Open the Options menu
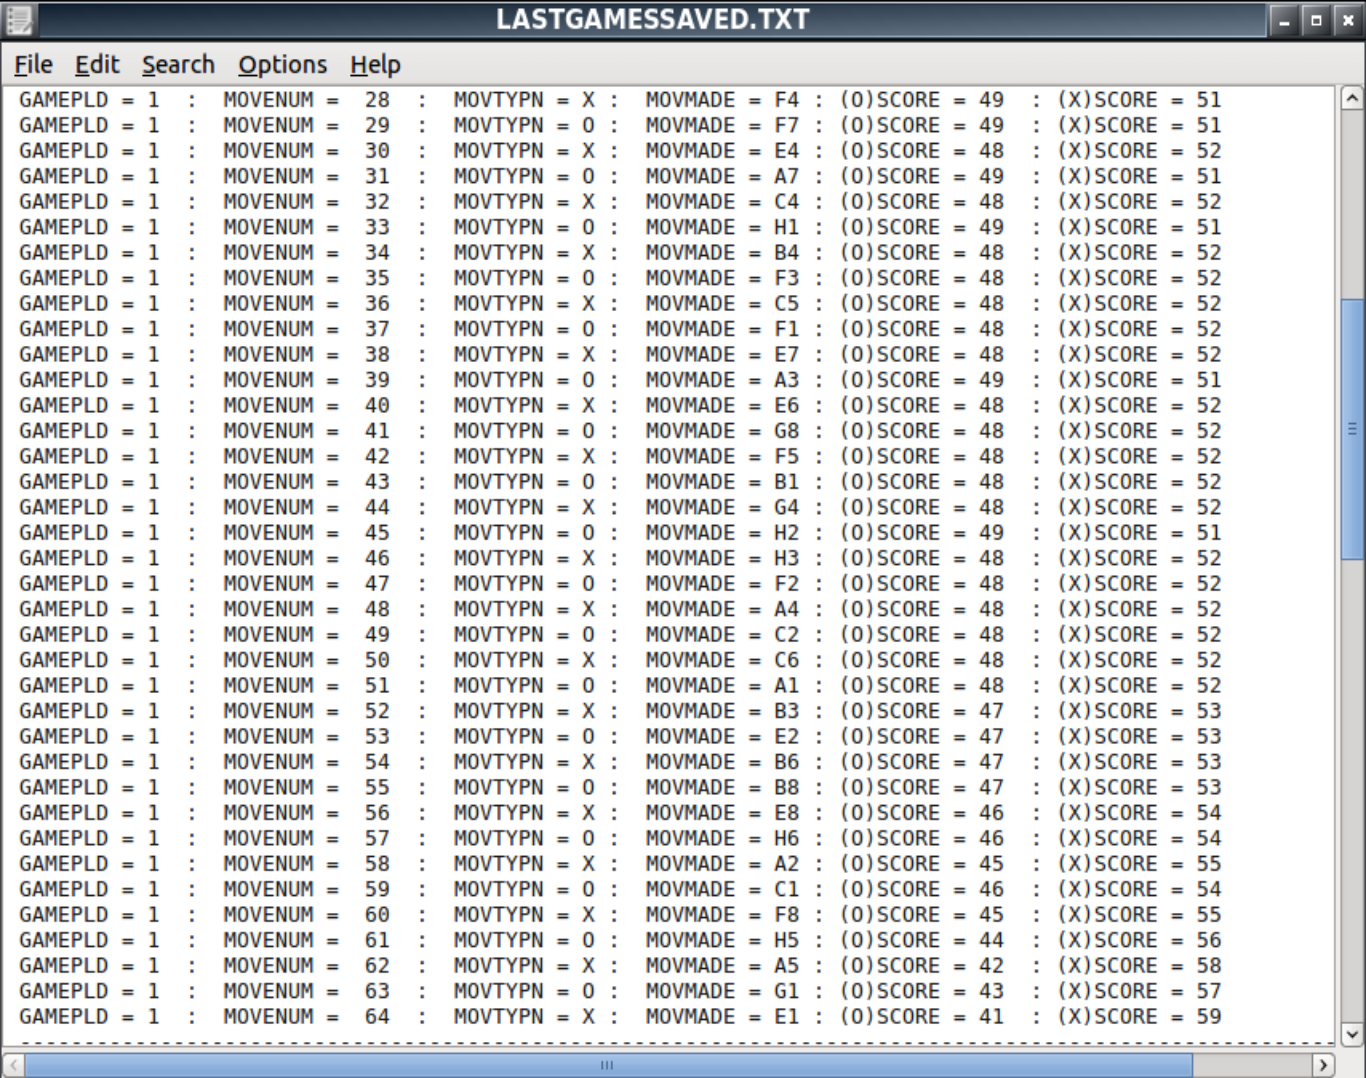1366x1078 pixels. [x=282, y=65]
